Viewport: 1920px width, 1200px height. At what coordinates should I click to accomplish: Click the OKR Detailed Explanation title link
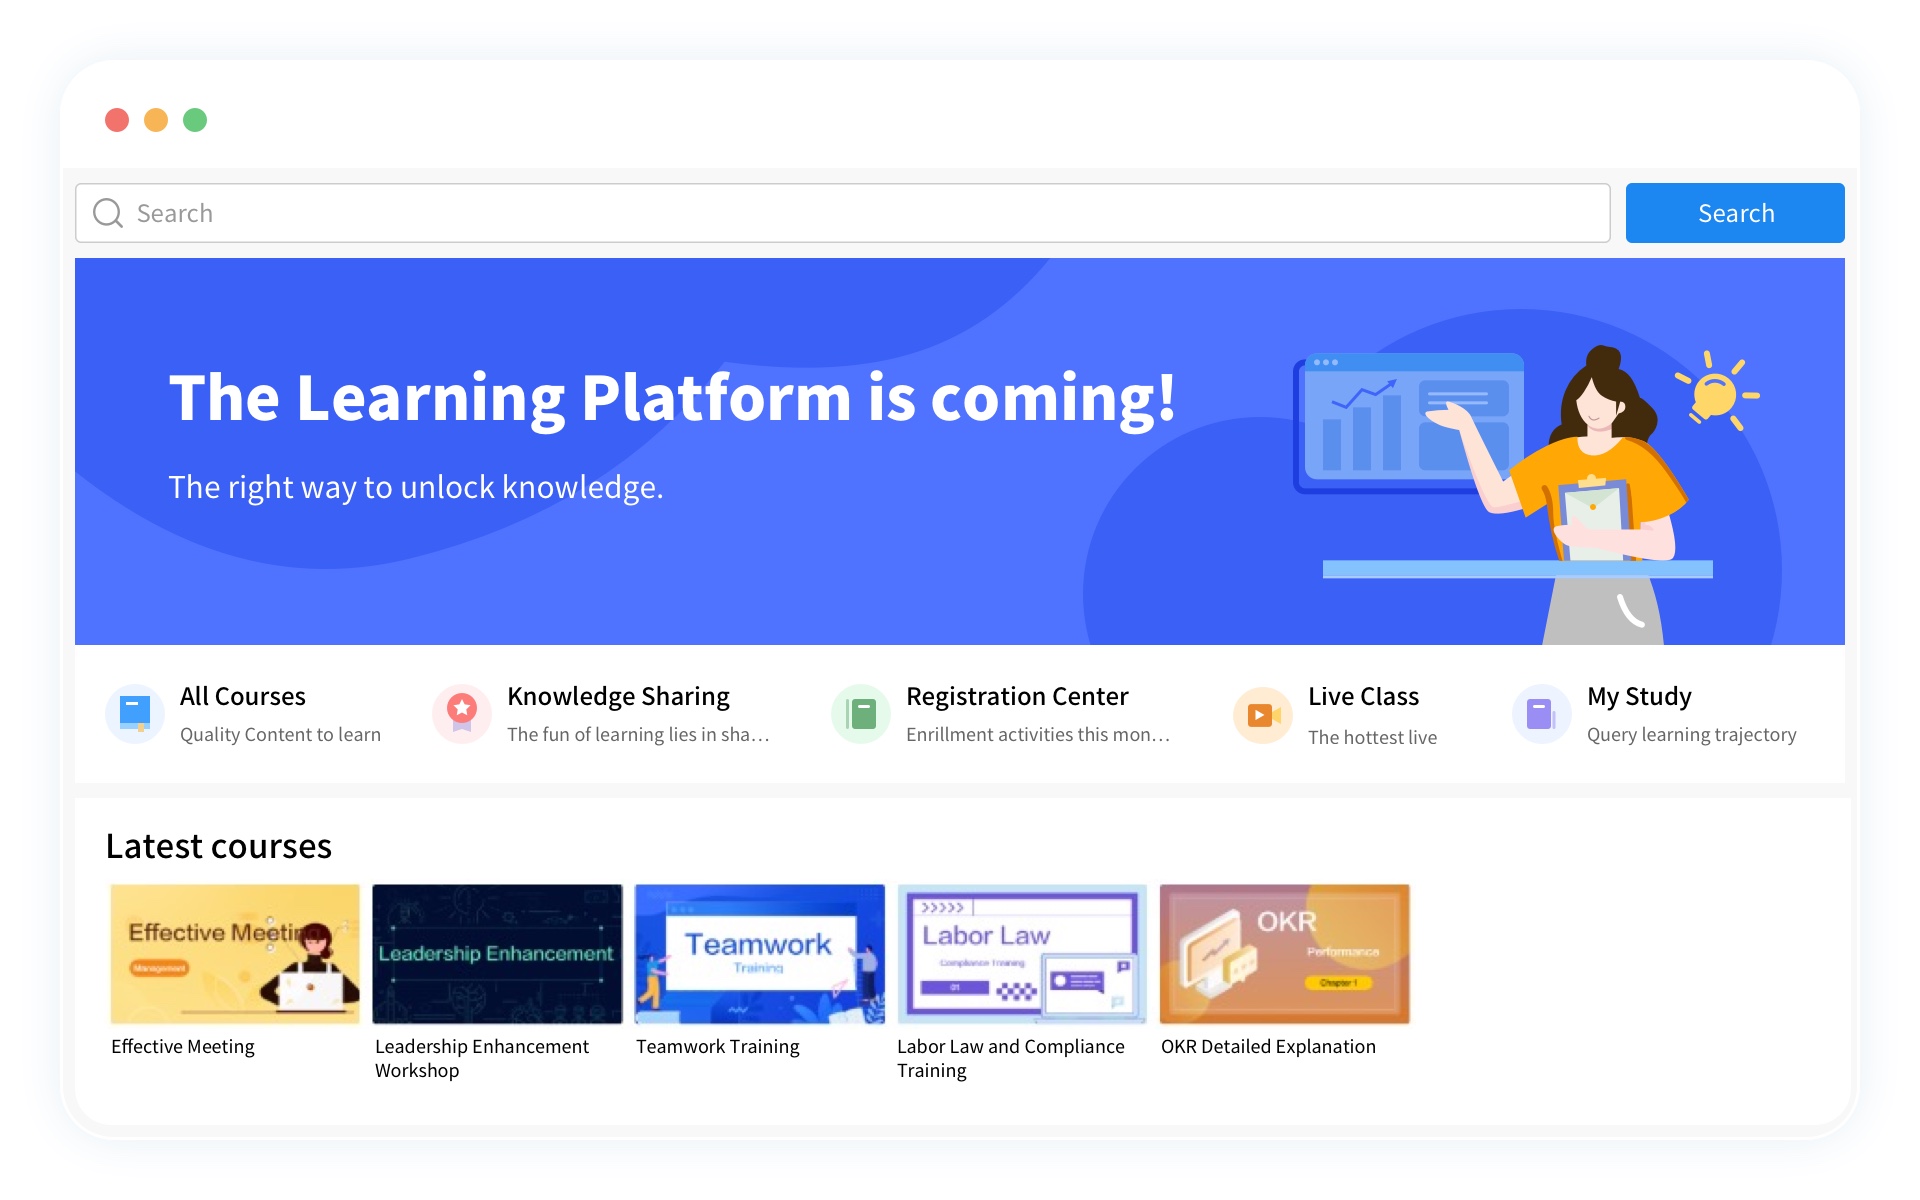click(1268, 1046)
